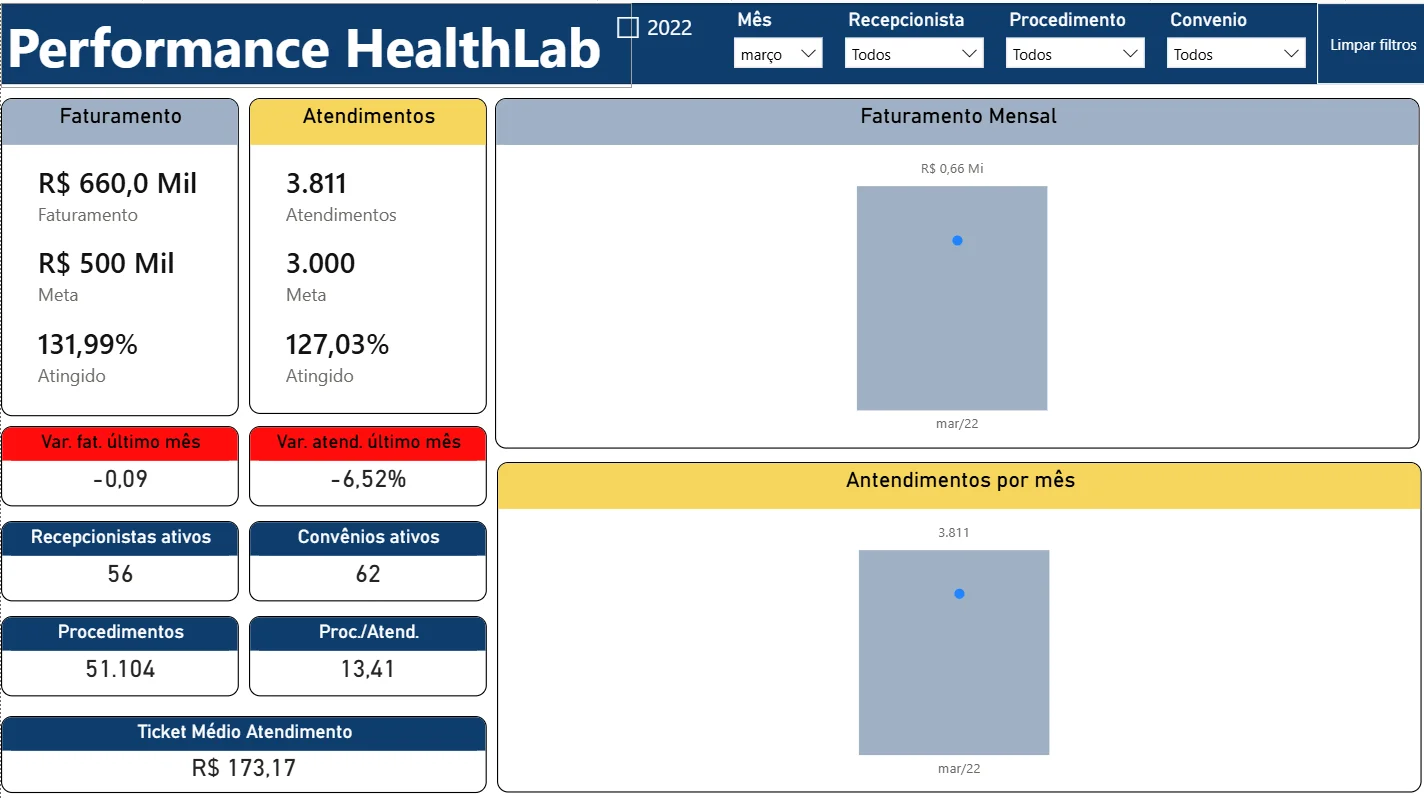
Task: Click the Recepcionistas ativos value 56
Action: [x=120, y=574]
